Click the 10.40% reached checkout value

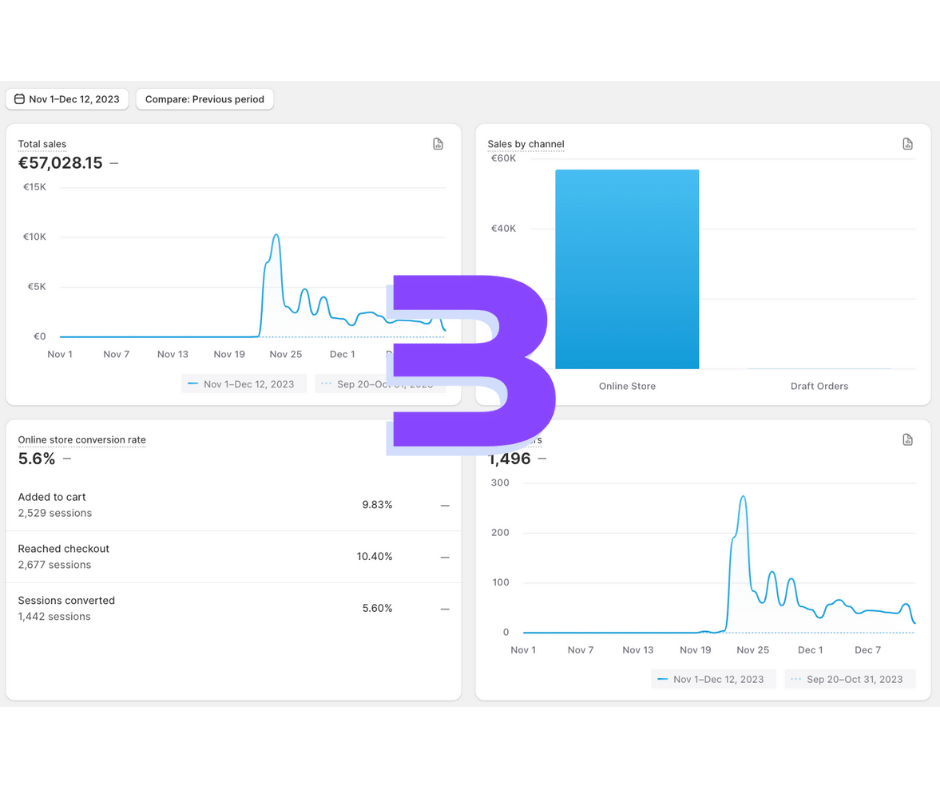click(x=375, y=557)
